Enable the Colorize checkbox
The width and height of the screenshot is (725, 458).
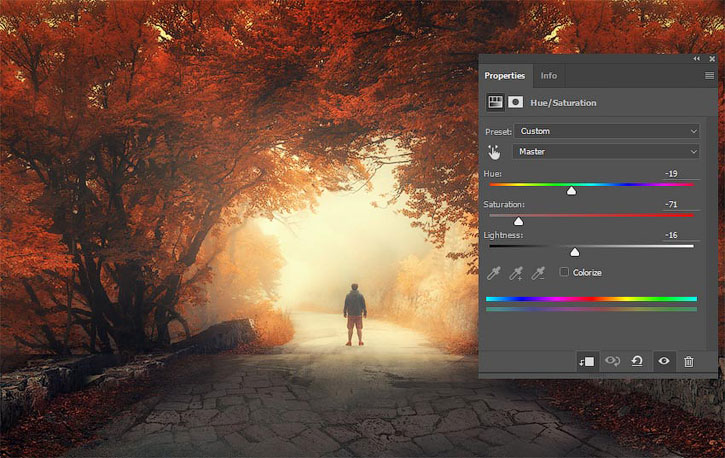point(564,272)
